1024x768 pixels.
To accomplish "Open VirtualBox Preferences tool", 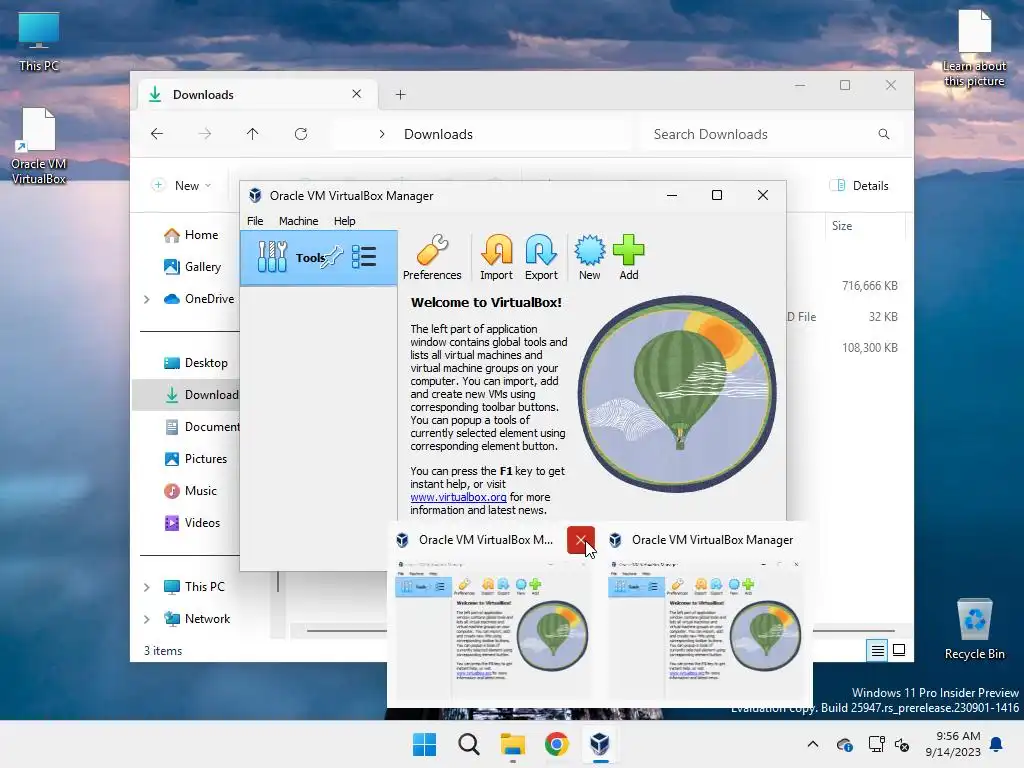I will [x=432, y=257].
